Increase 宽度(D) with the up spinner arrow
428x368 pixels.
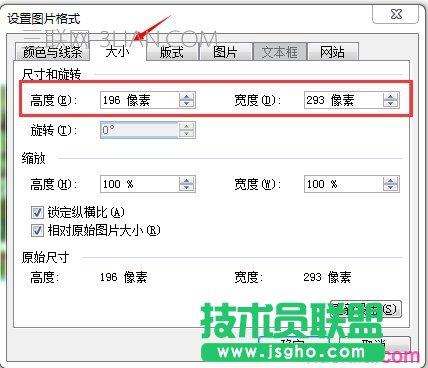pos(391,96)
